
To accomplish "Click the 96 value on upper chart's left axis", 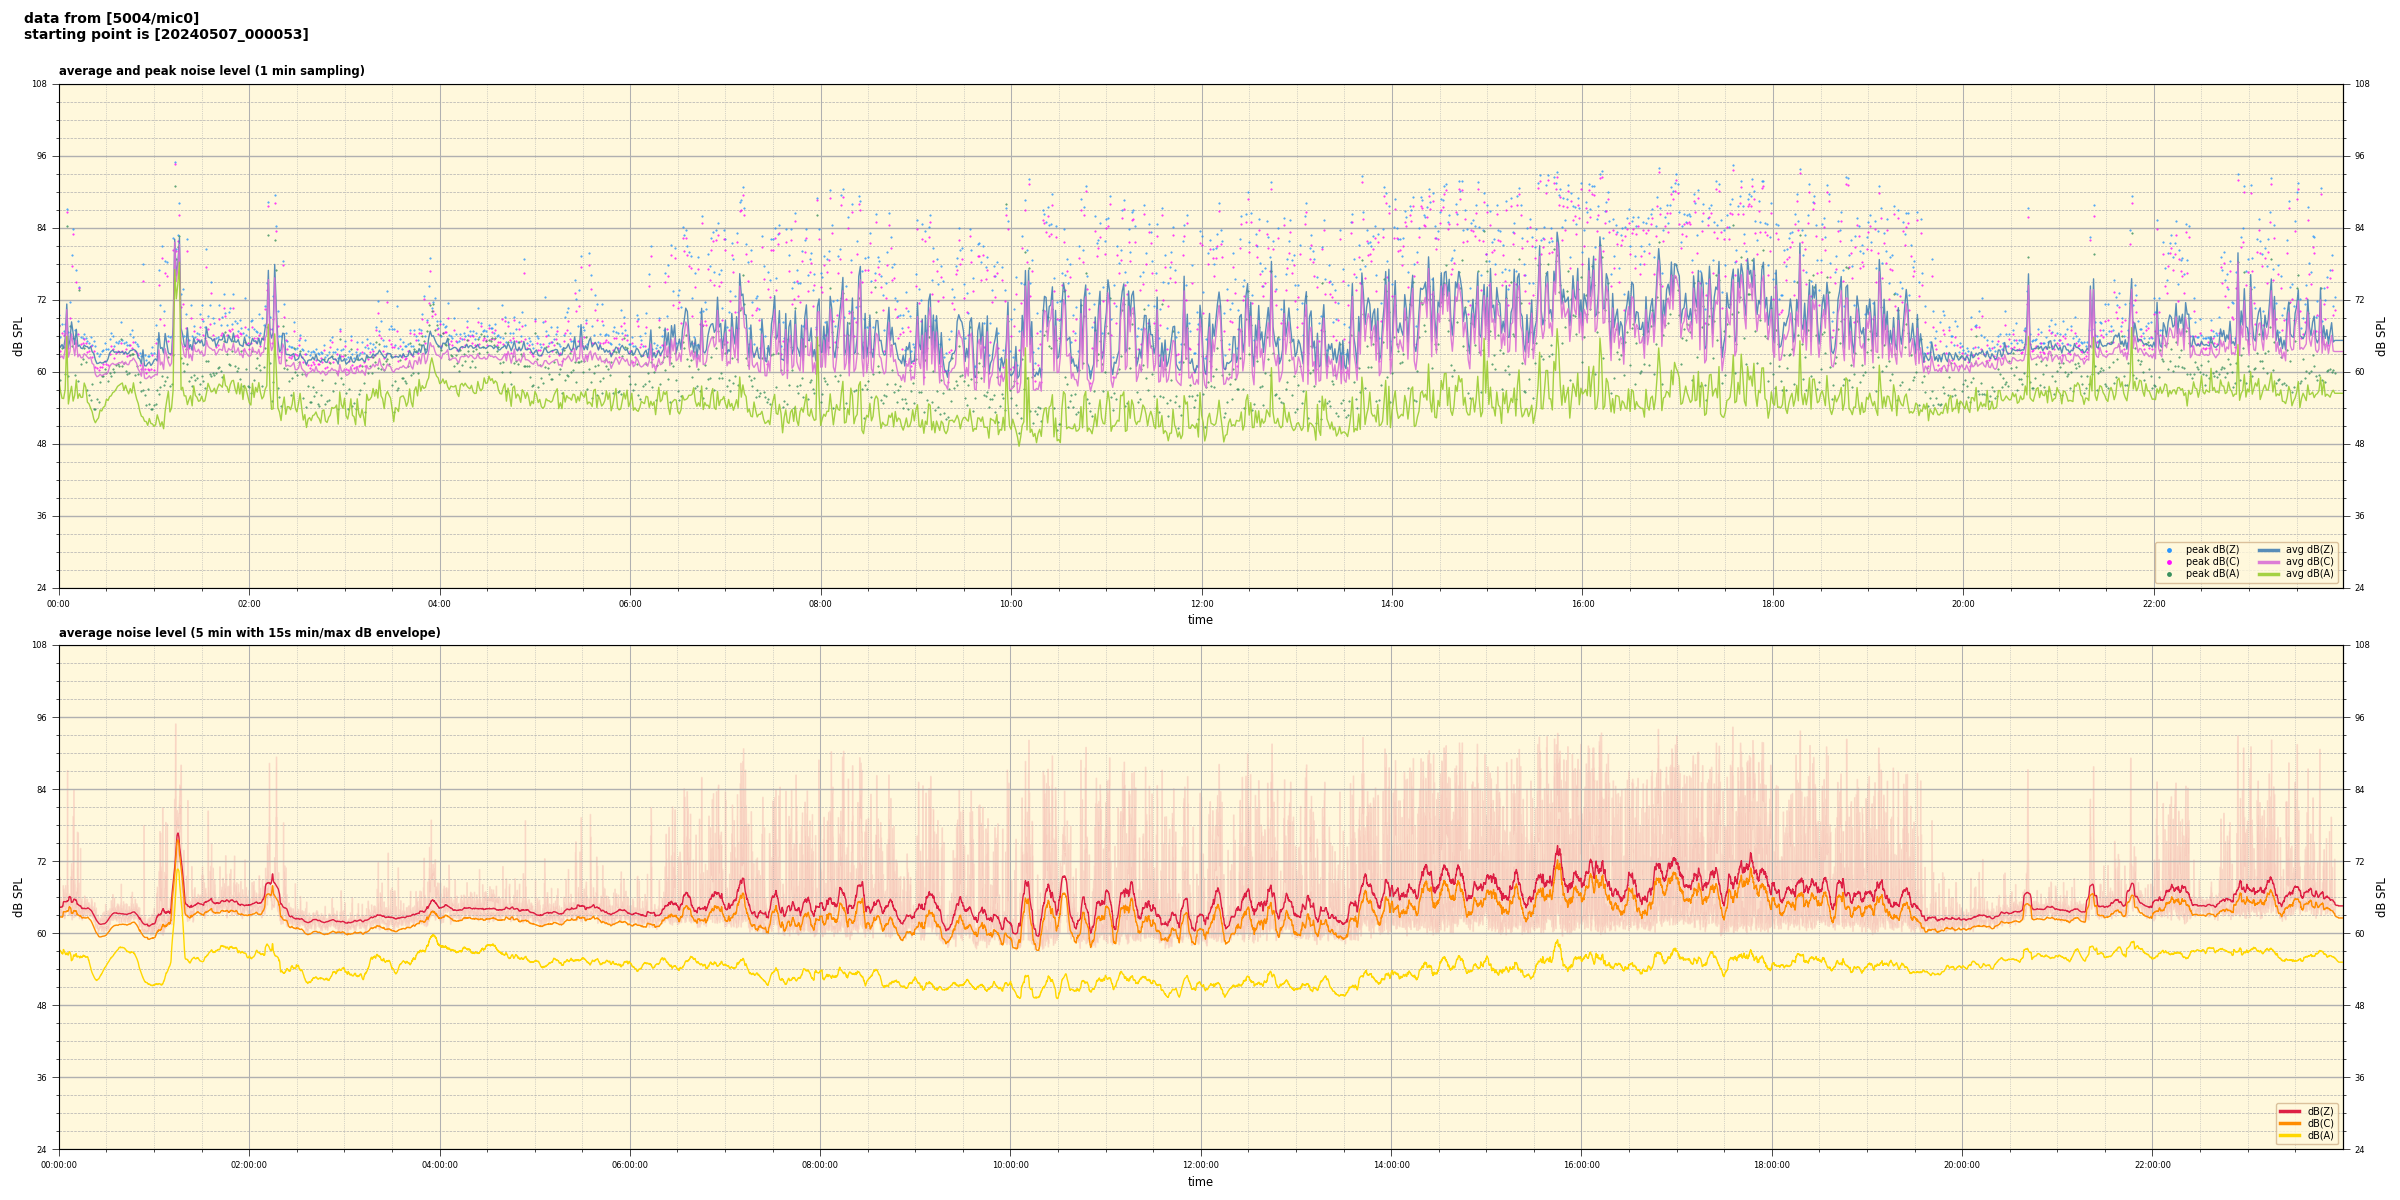I will (x=40, y=156).
